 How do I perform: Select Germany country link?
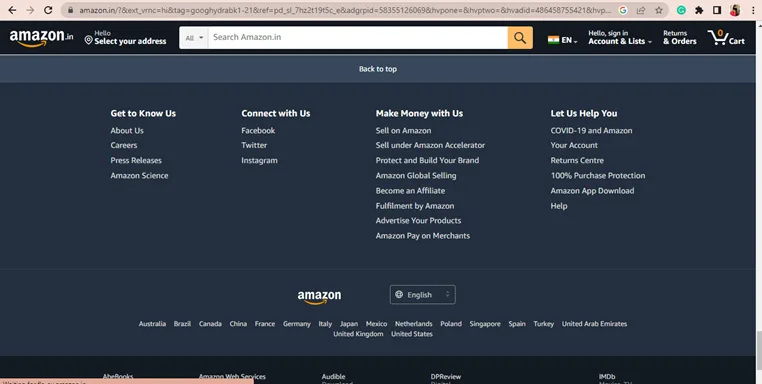(296, 324)
